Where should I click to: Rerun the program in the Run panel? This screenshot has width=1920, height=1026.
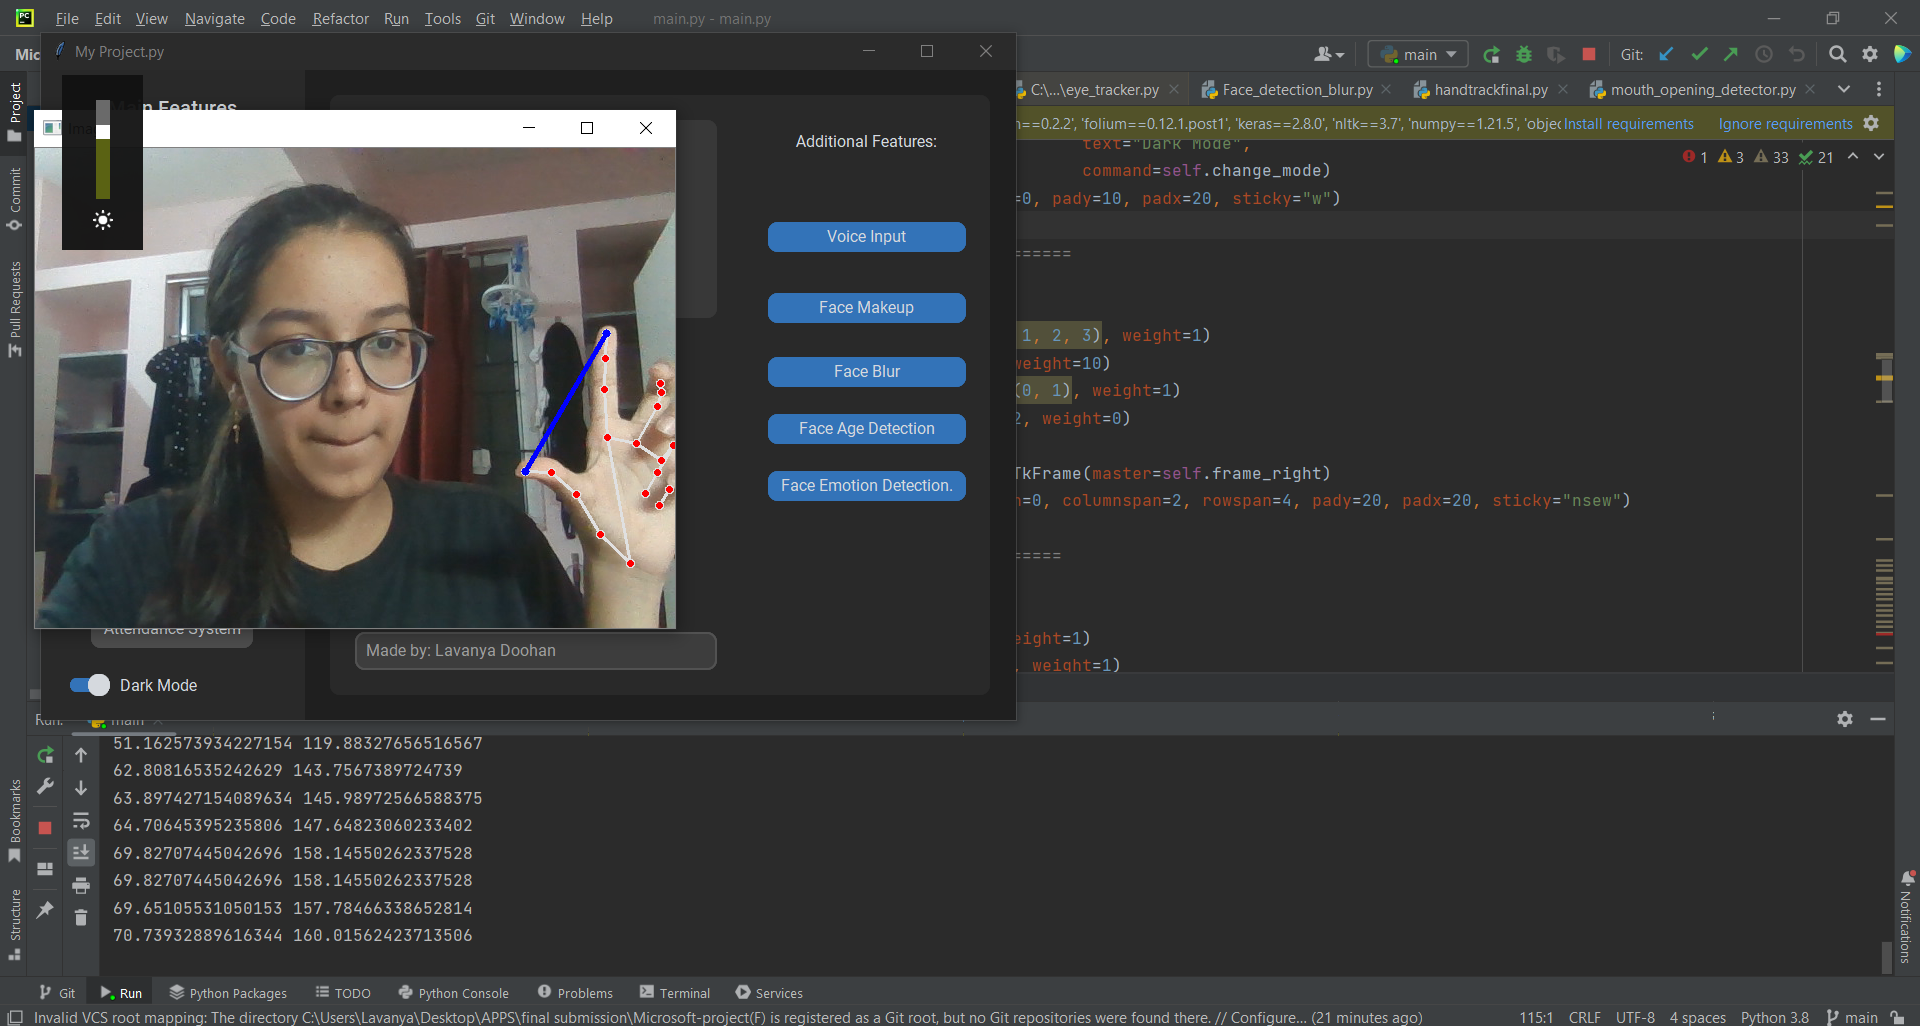pos(45,756)
